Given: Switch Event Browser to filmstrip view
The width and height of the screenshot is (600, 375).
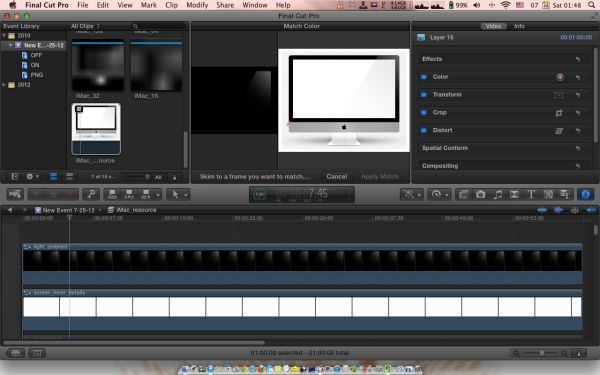Looking at the screenshot, I should [x=54, y=176].
